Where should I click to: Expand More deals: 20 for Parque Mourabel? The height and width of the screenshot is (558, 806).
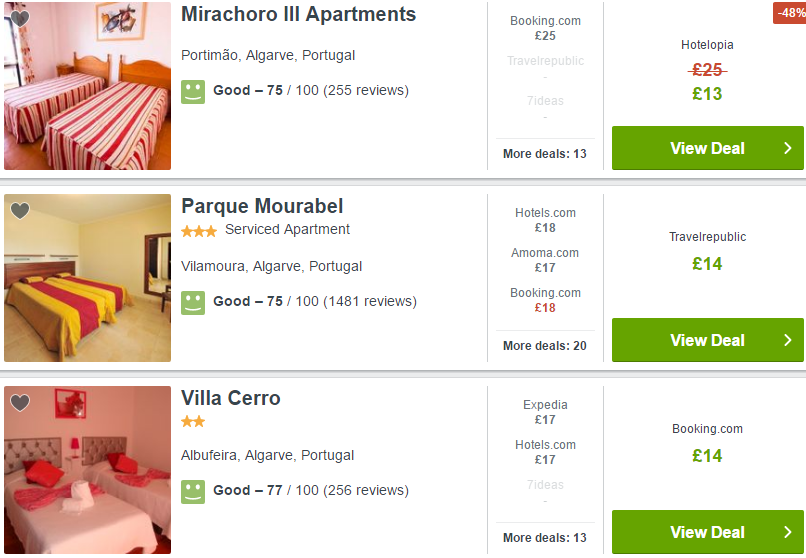[544, 346]
